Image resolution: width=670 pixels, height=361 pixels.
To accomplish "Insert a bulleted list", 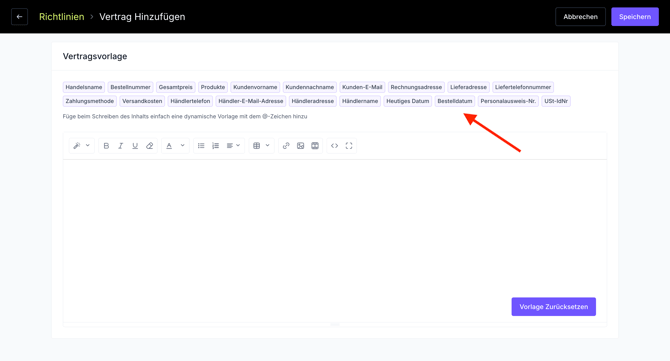I will (x=201, y=146).
